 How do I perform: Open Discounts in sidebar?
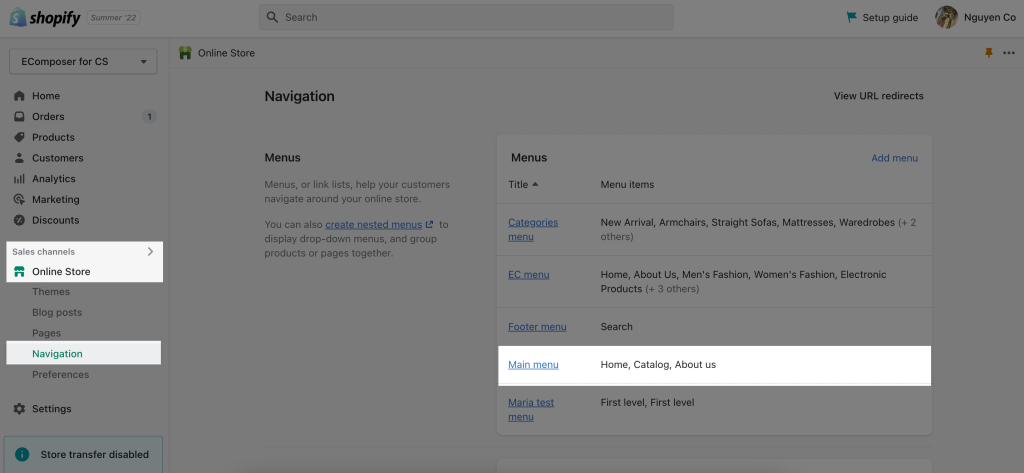tap(56, 220)
